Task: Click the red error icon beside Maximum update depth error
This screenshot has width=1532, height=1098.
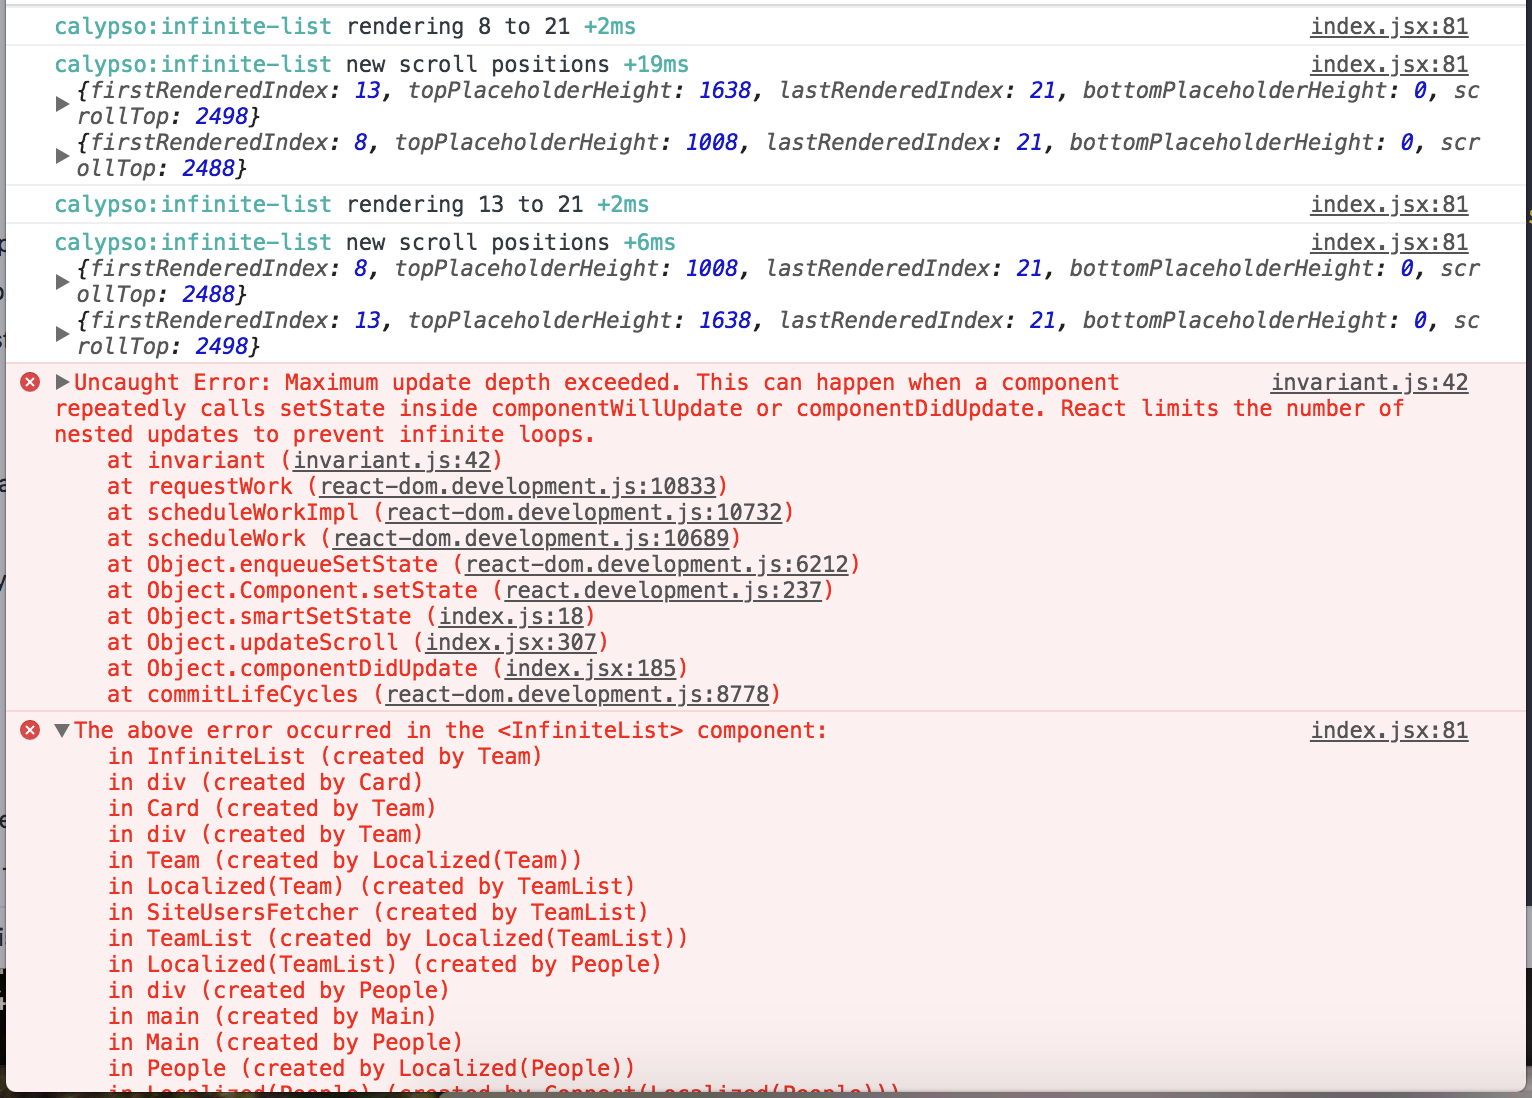Action: [30, 381]
